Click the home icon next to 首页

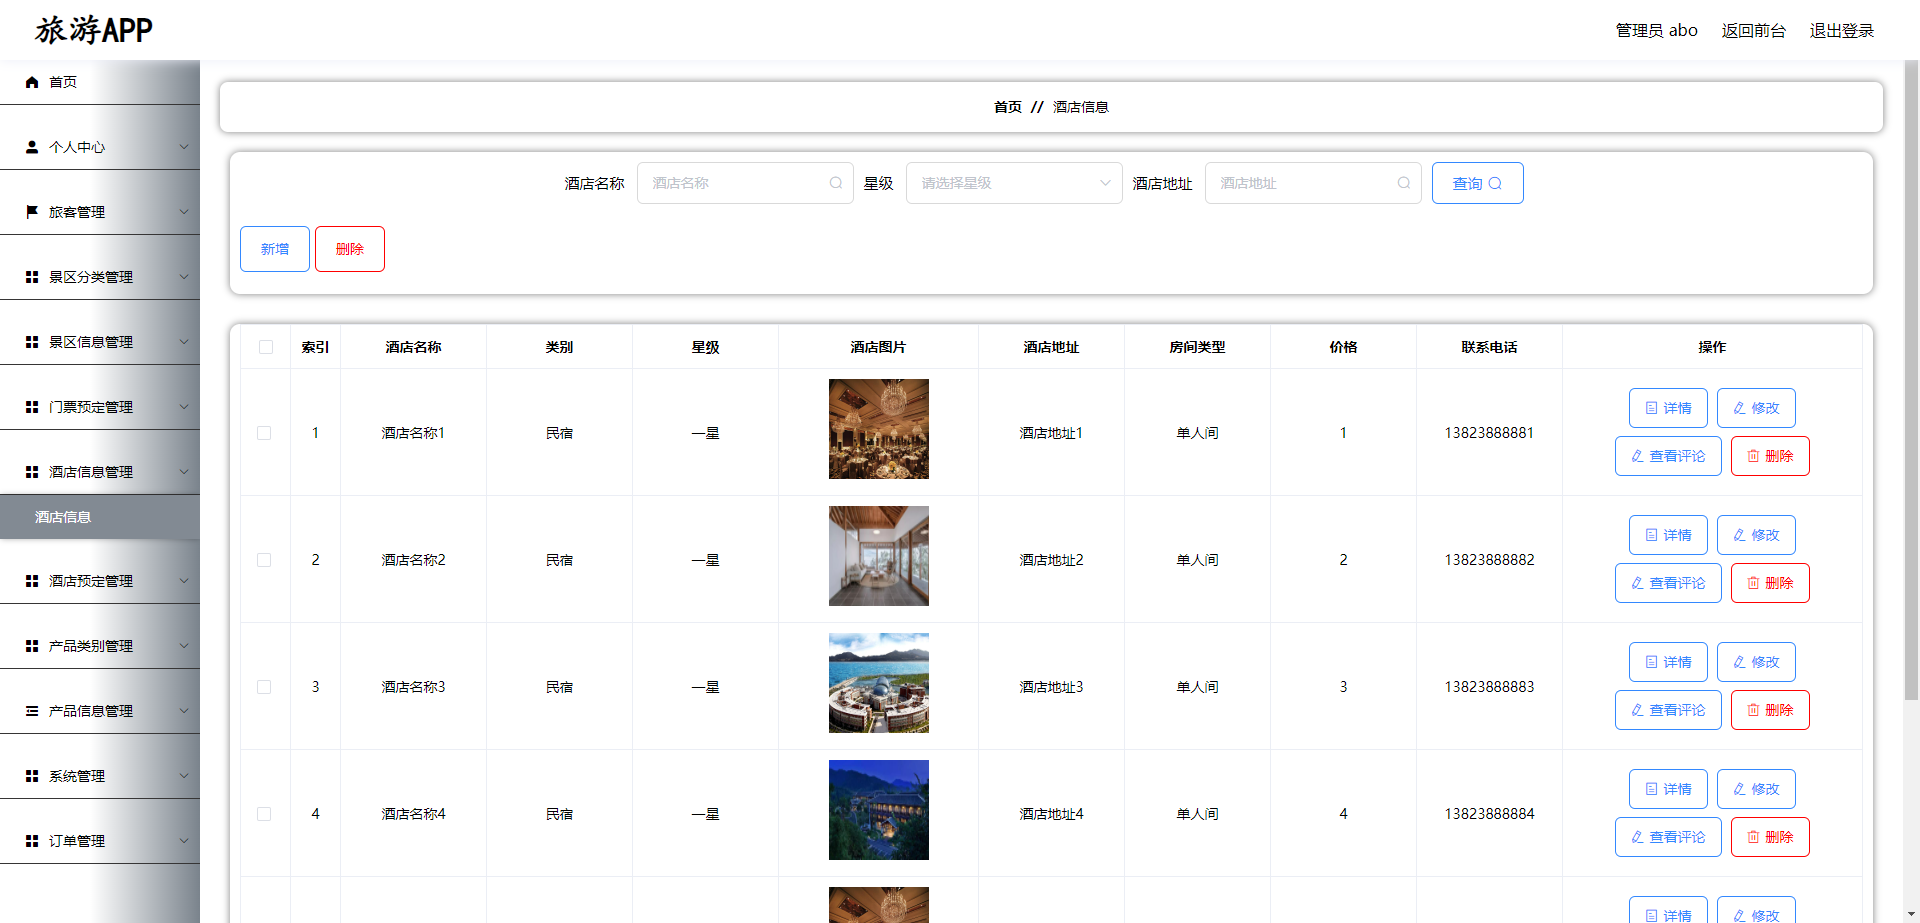point(31,82)
